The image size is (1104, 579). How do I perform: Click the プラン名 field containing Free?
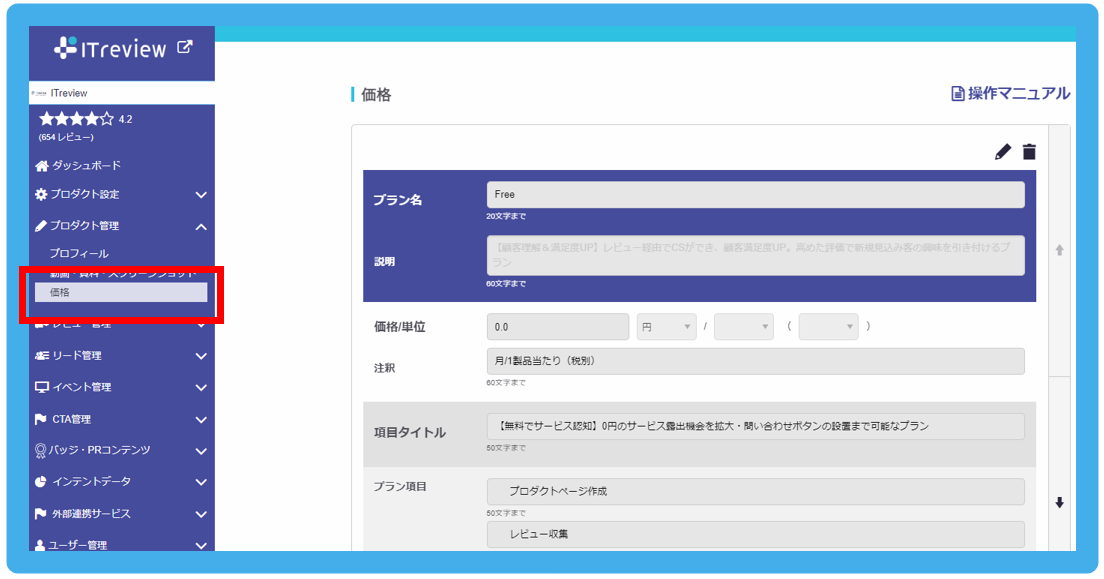coord(755,194)
